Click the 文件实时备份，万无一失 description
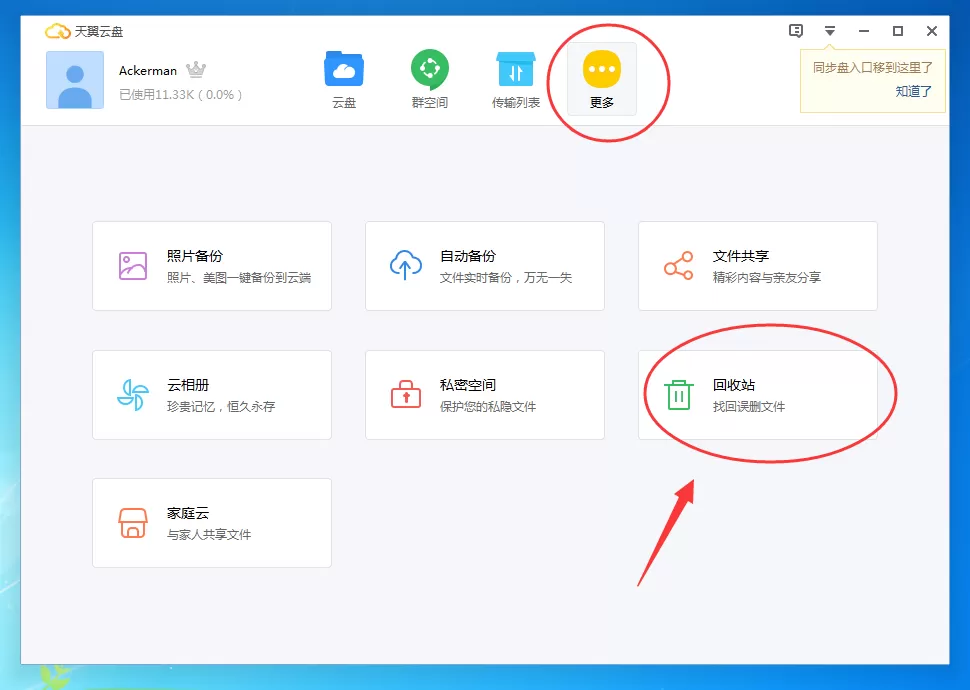 click(506, 278)
